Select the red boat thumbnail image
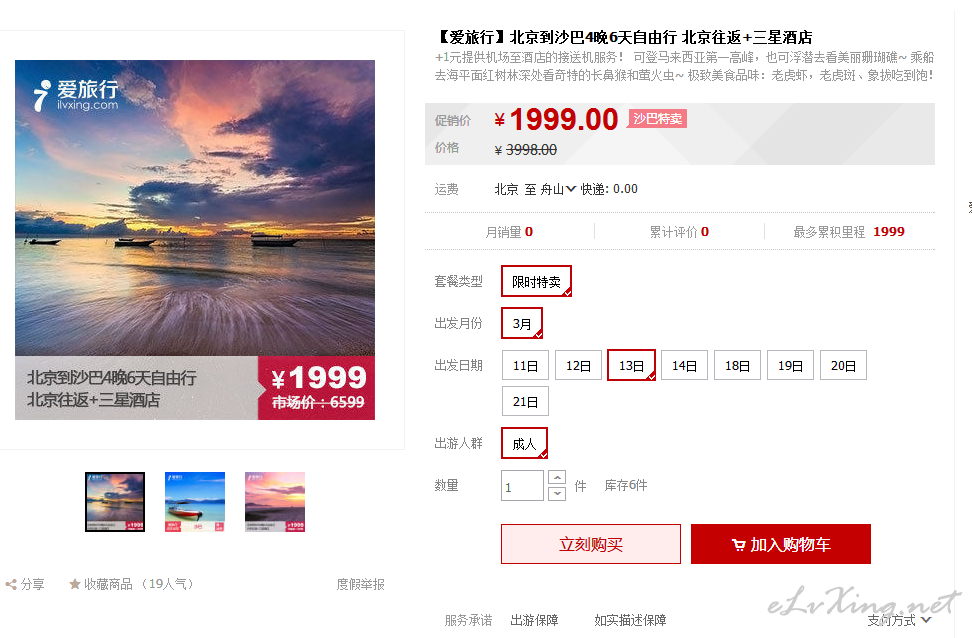 point(195,502)
